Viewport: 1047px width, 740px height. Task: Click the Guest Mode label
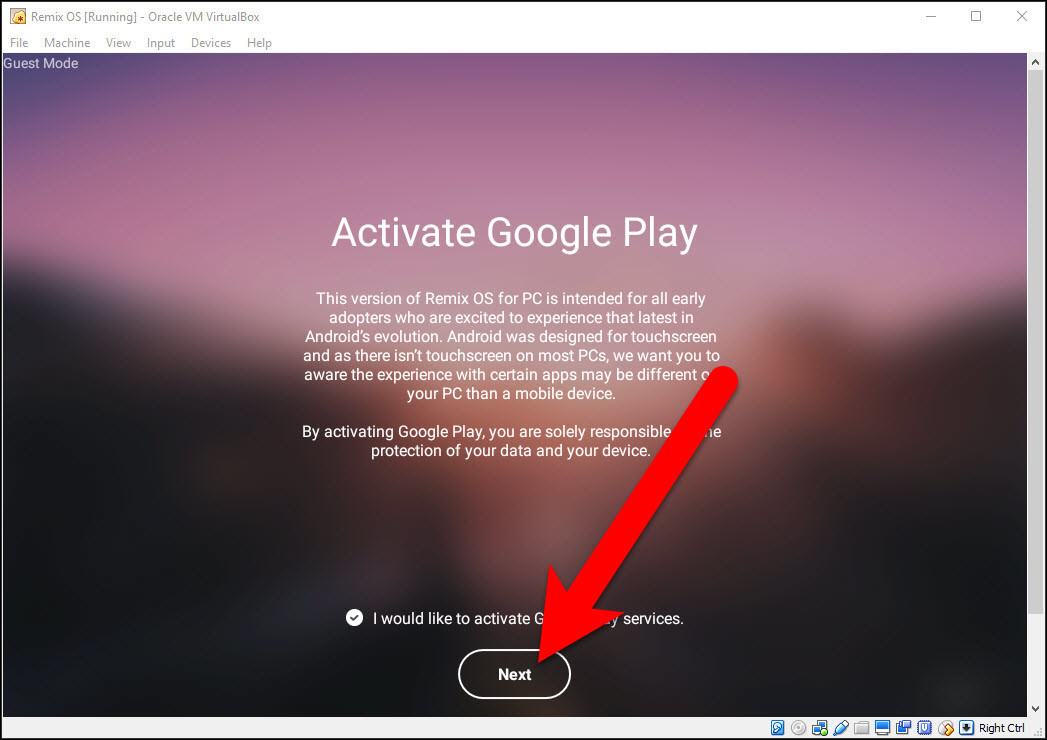point(41,63)
